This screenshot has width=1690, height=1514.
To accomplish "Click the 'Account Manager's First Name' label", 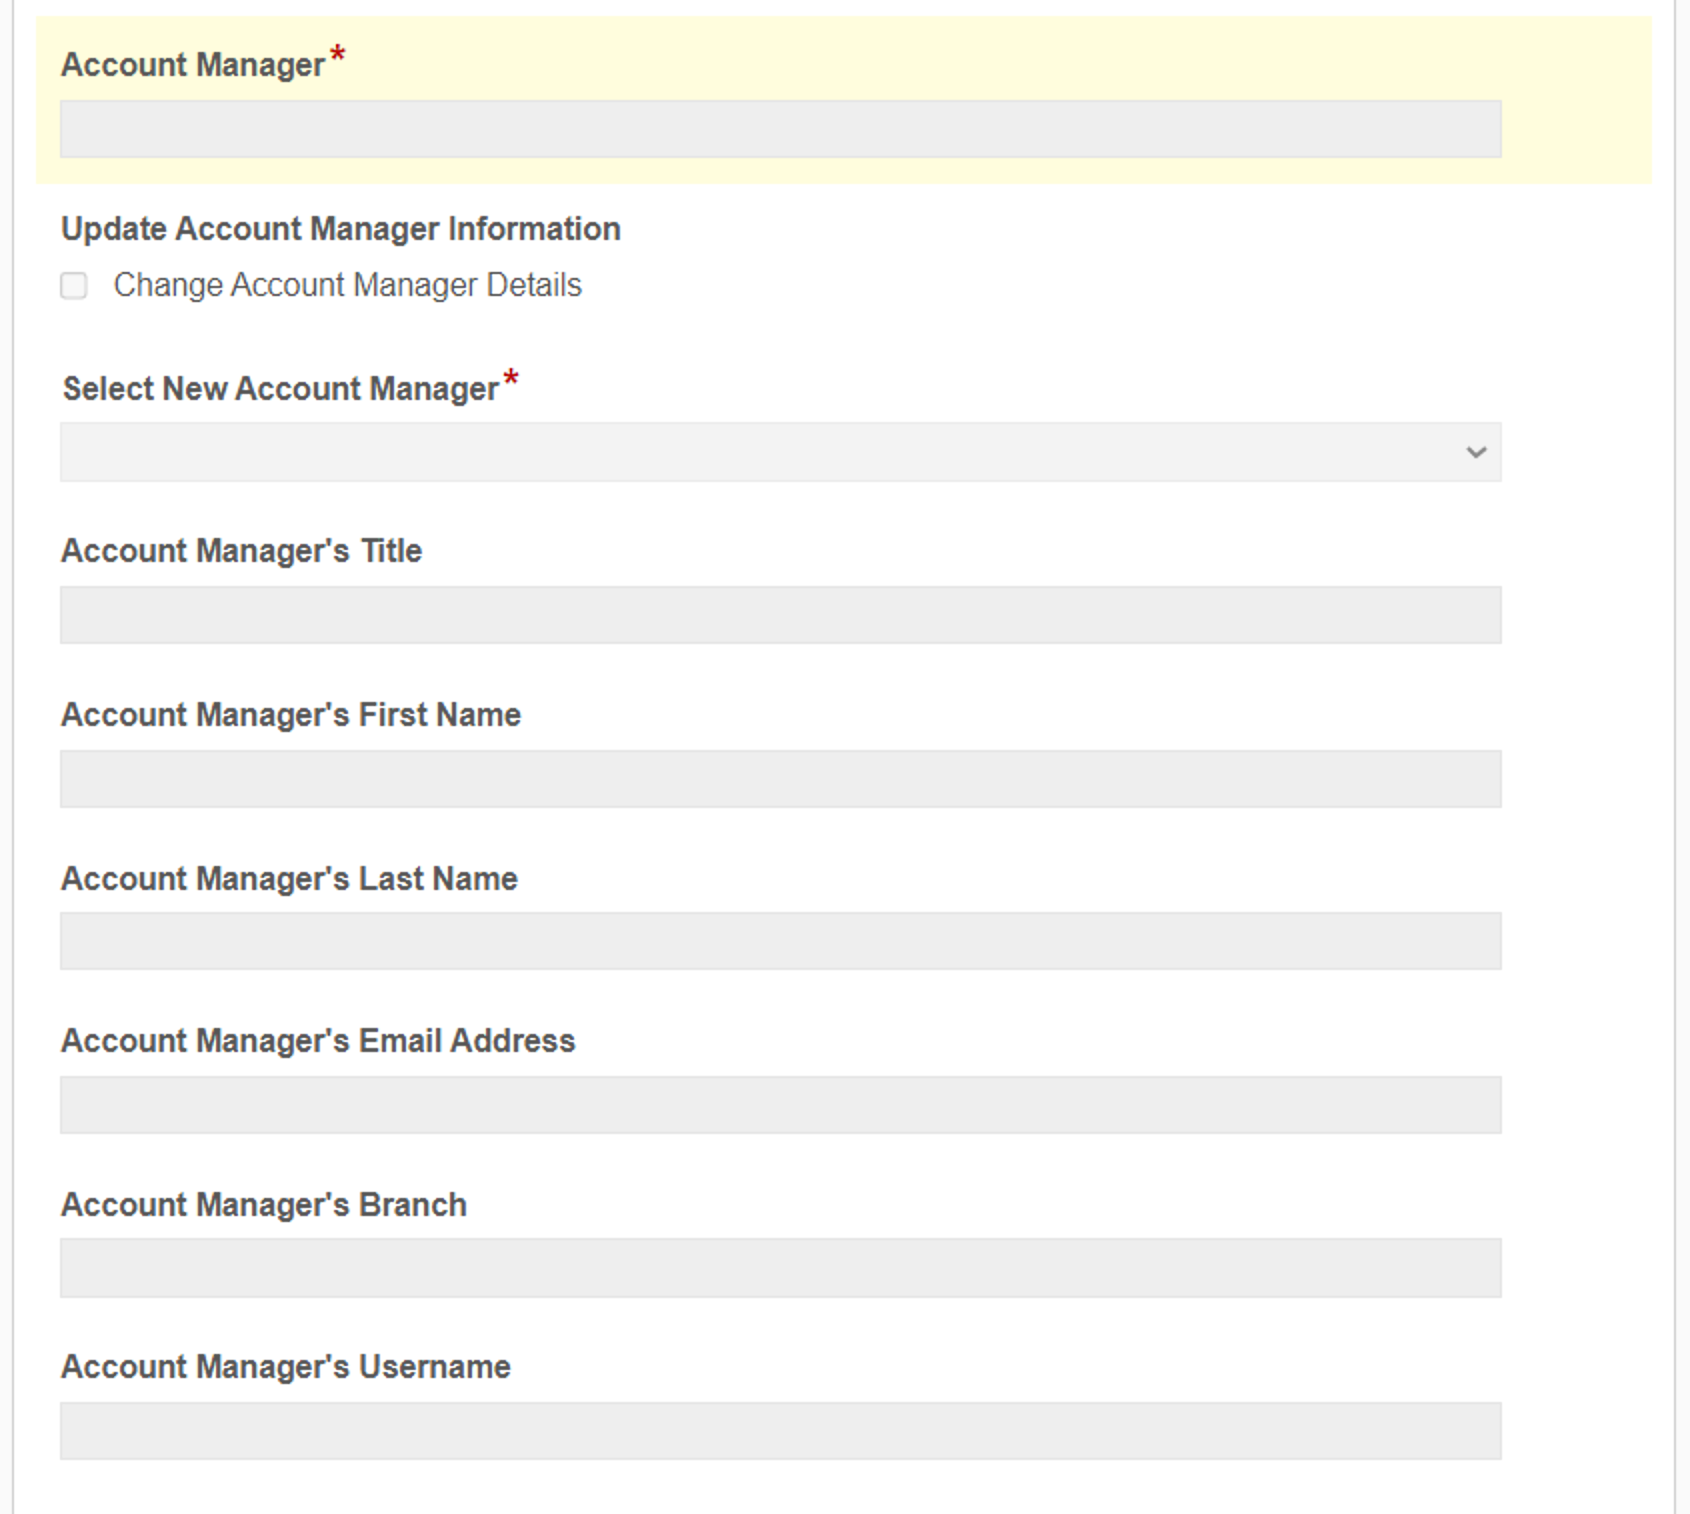I will tap(291, 715).
